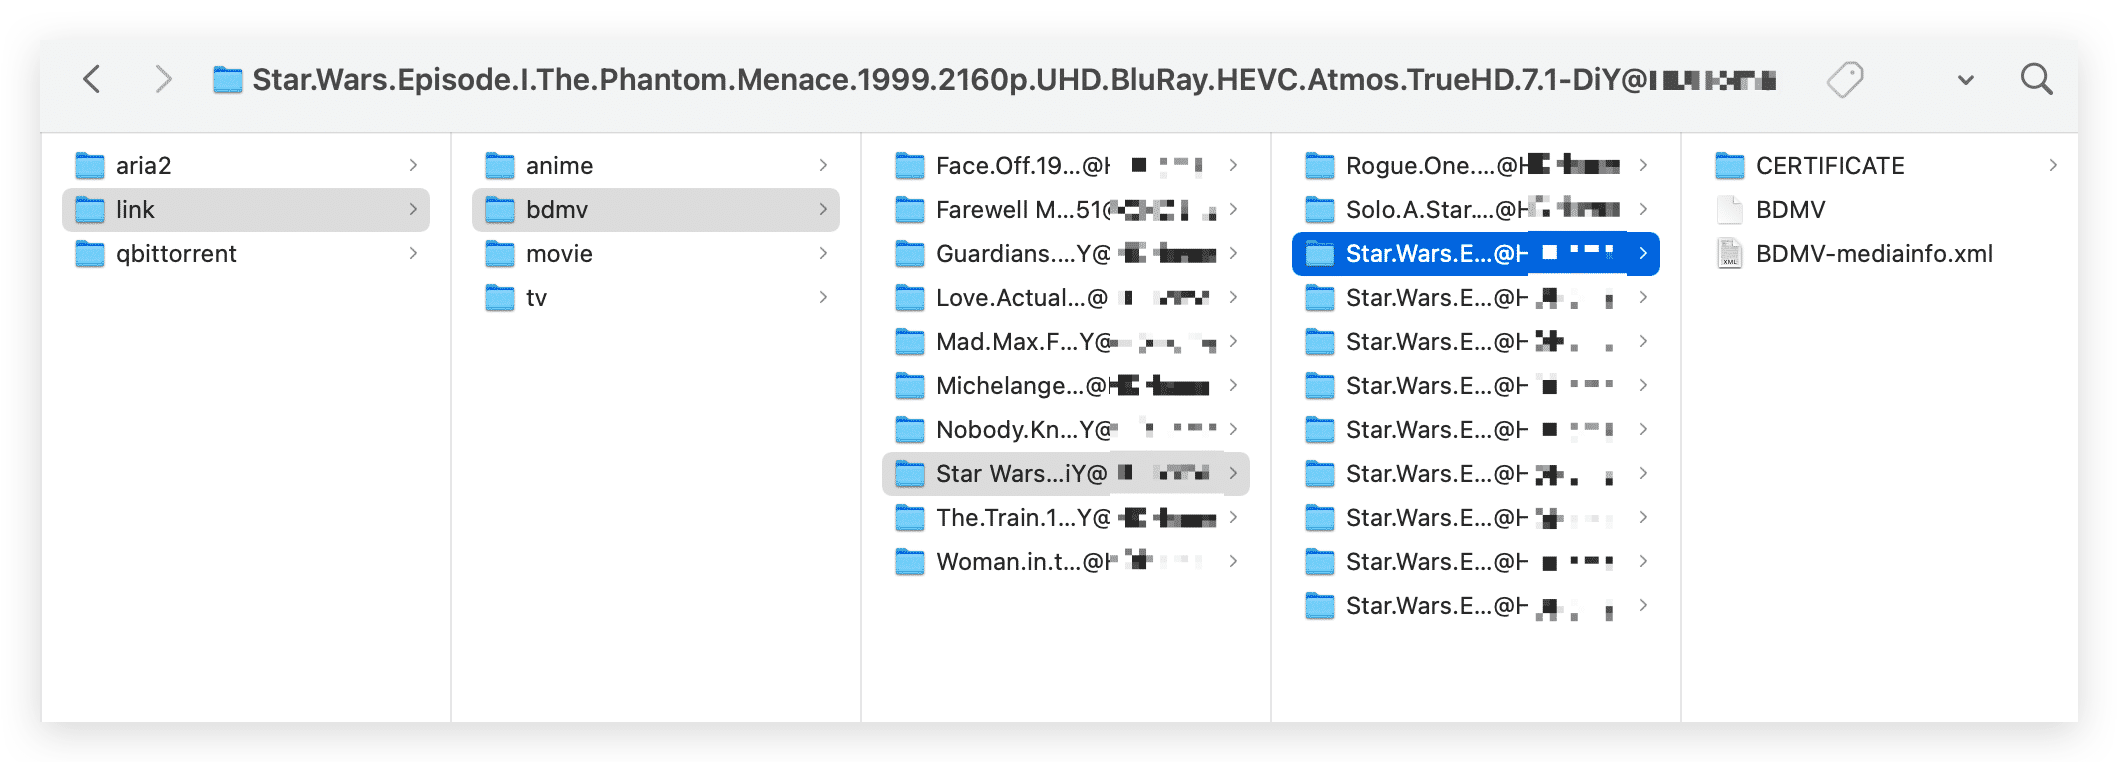Select the Rogue.One folder
Screen dimensions: 2118x762
[1432, 166]
